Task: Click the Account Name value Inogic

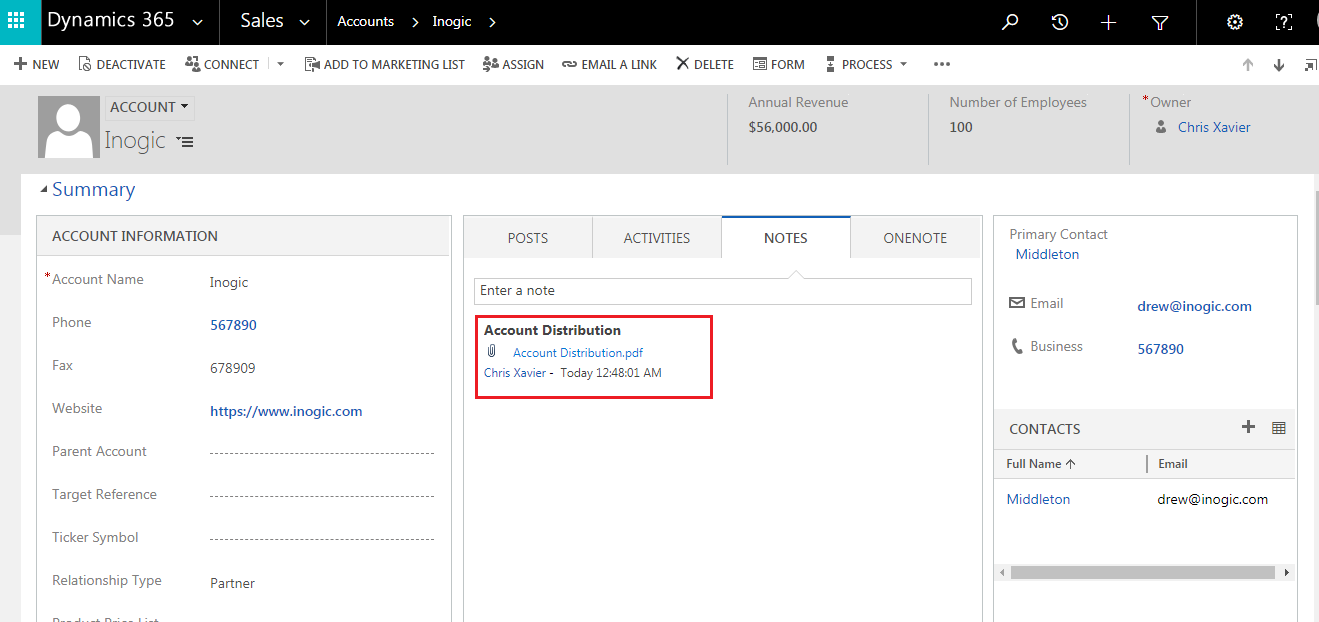Action: [229, 282]
